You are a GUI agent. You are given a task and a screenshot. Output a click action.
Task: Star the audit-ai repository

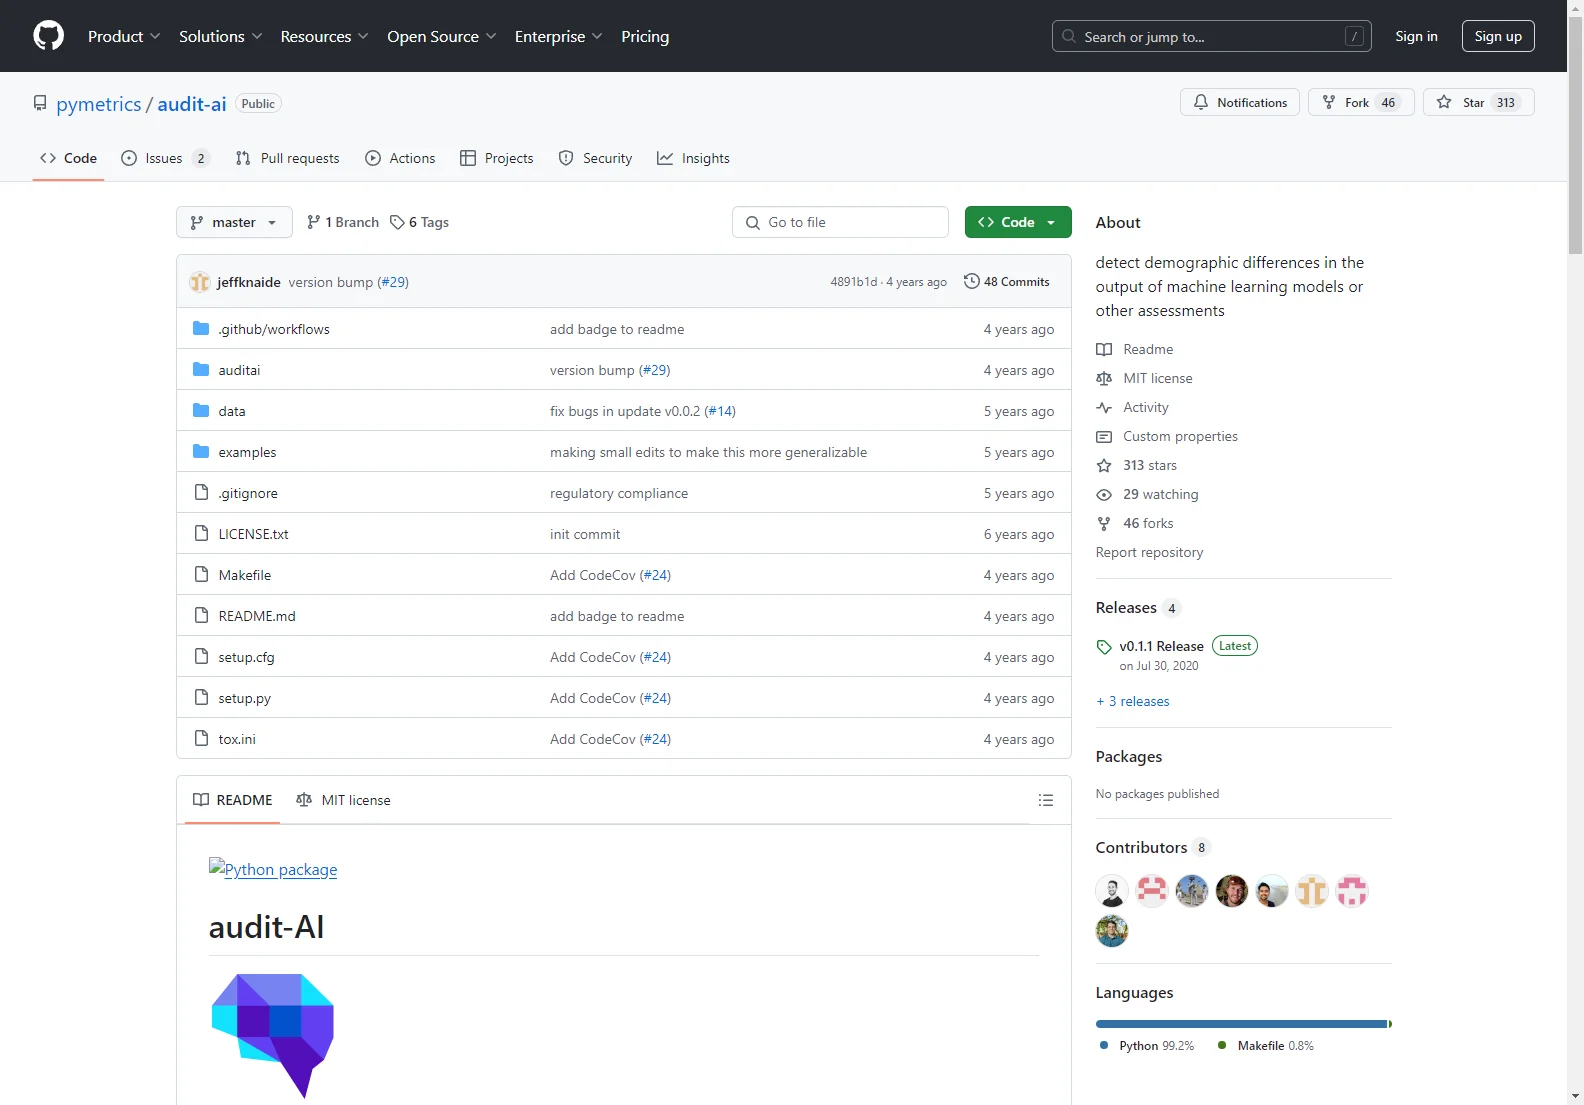point(1478,102)
